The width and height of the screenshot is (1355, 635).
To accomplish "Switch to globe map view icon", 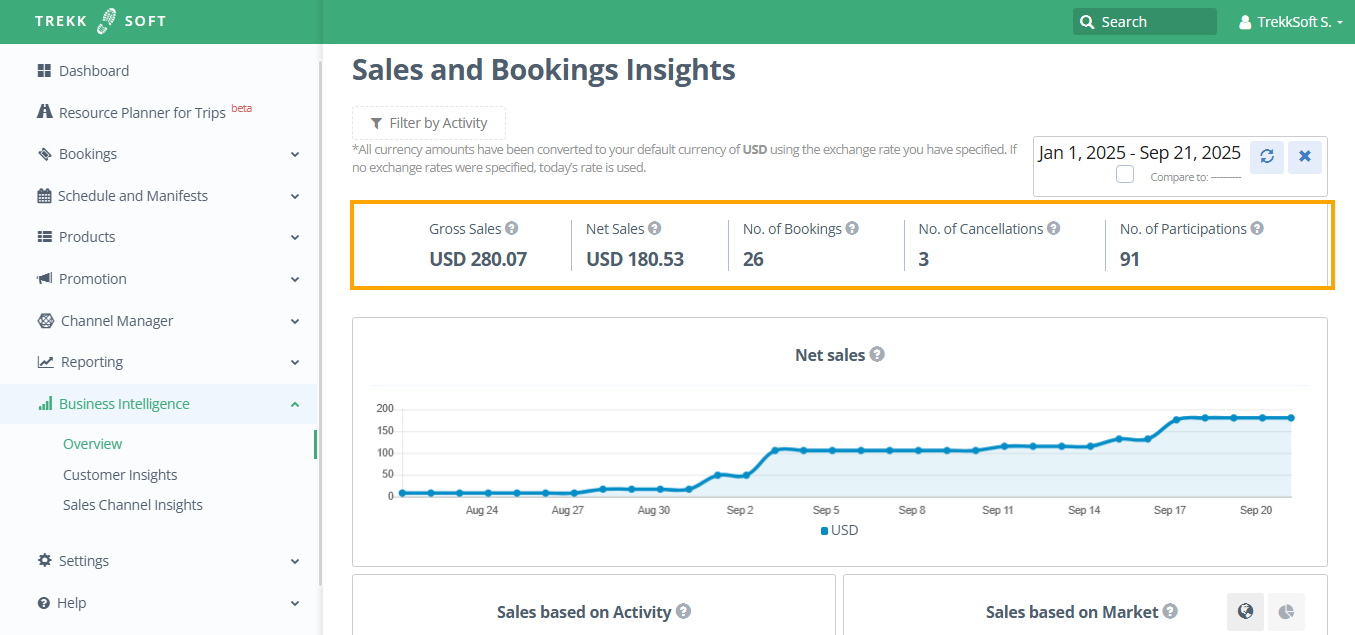I will tap(1245, 611).
